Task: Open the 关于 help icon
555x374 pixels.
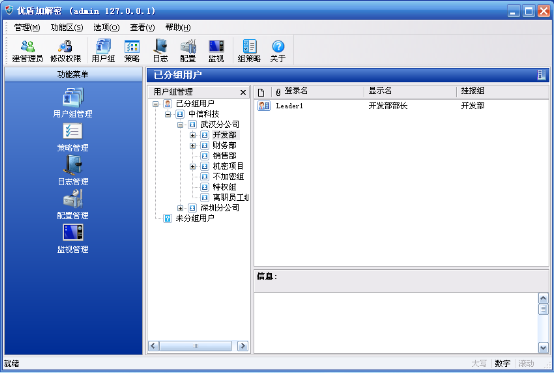Action: click(x=278, y=51)
